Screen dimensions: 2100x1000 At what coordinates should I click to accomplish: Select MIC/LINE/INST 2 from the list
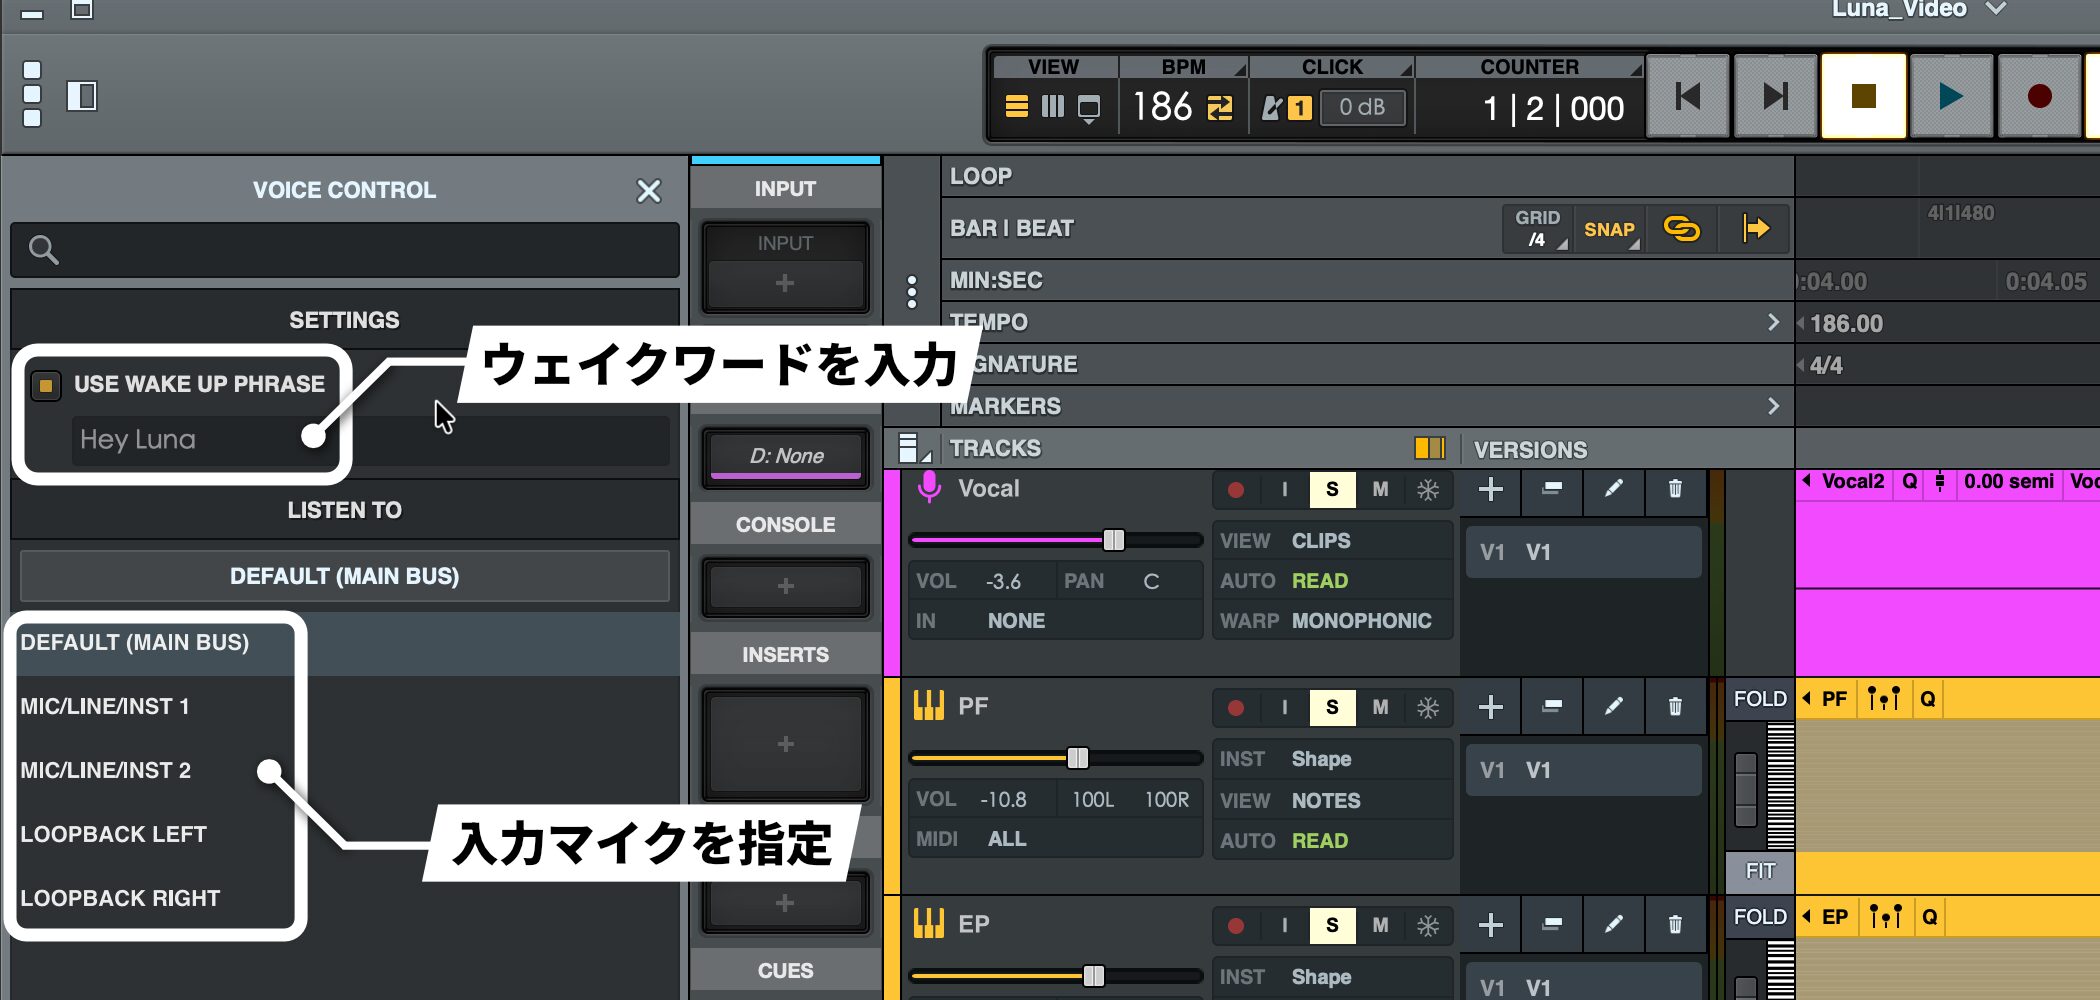coord(105,770)
